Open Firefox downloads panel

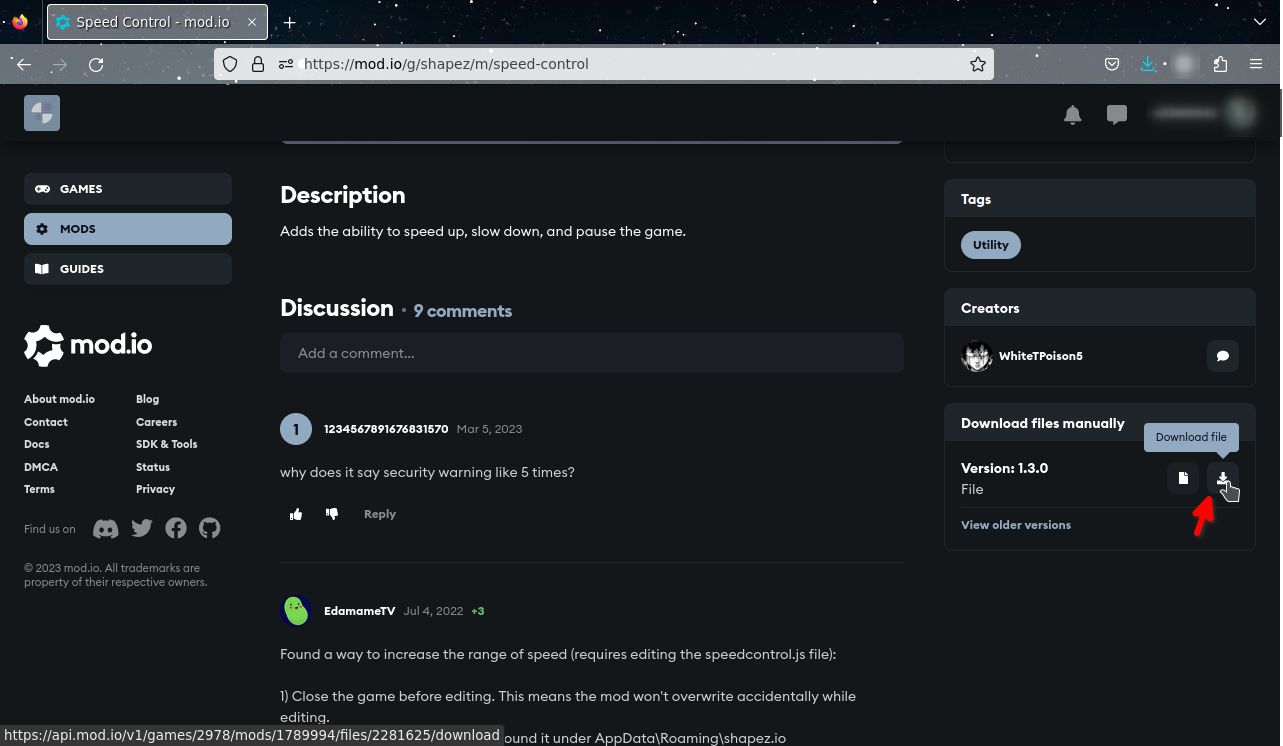click(x=1148, y=64)
